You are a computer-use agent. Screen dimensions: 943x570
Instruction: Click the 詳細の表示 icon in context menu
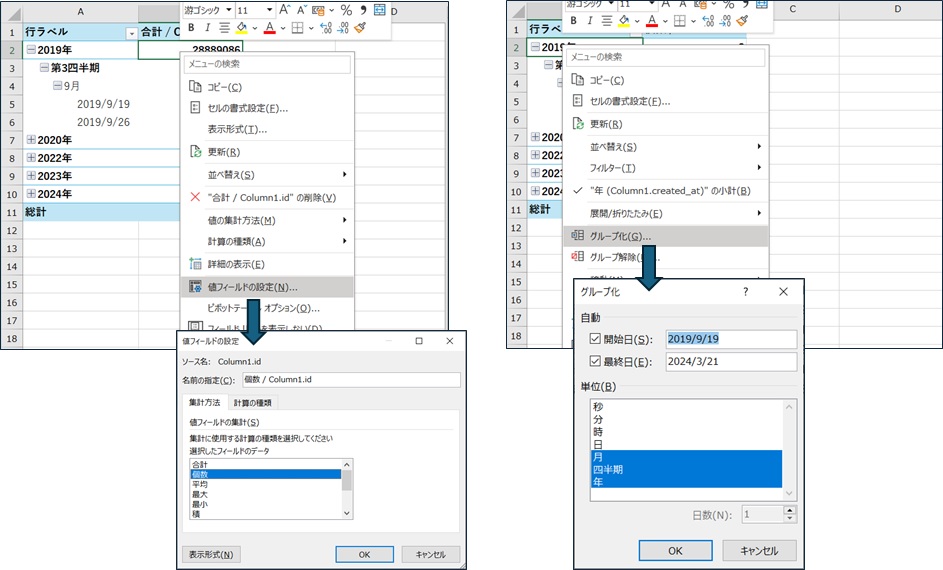(x=196, y=264)
